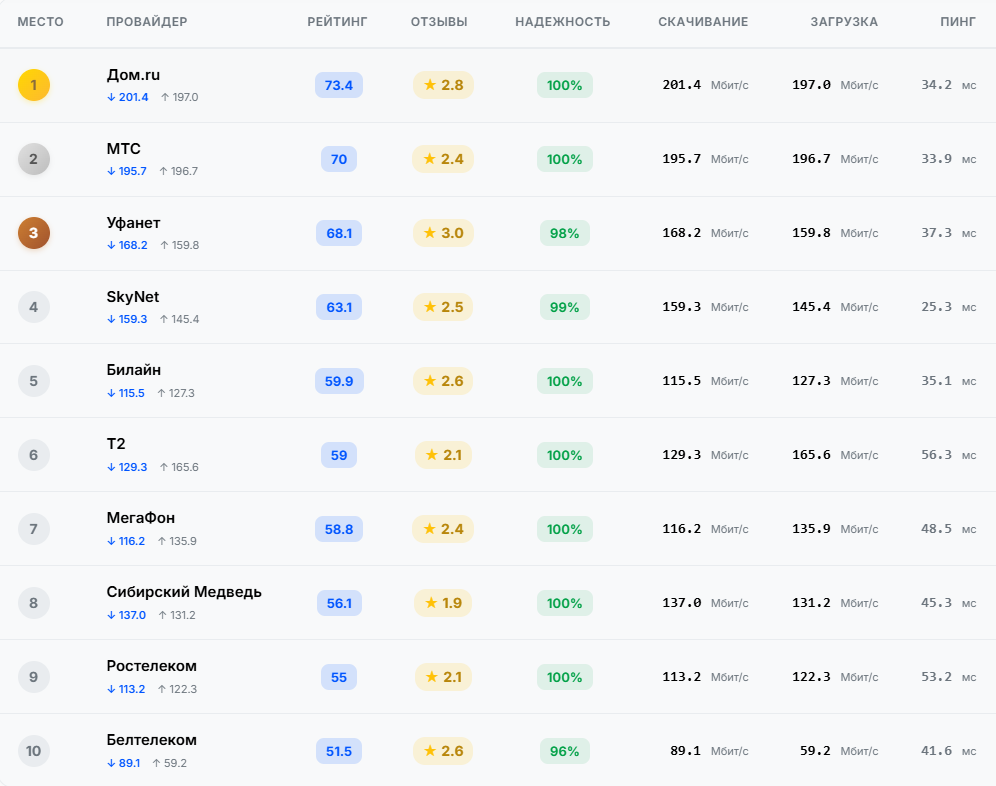The width and height of the screenshot is (996, 786).
Task: Click the 56.1 rating badge
Action: pos(339,603)
